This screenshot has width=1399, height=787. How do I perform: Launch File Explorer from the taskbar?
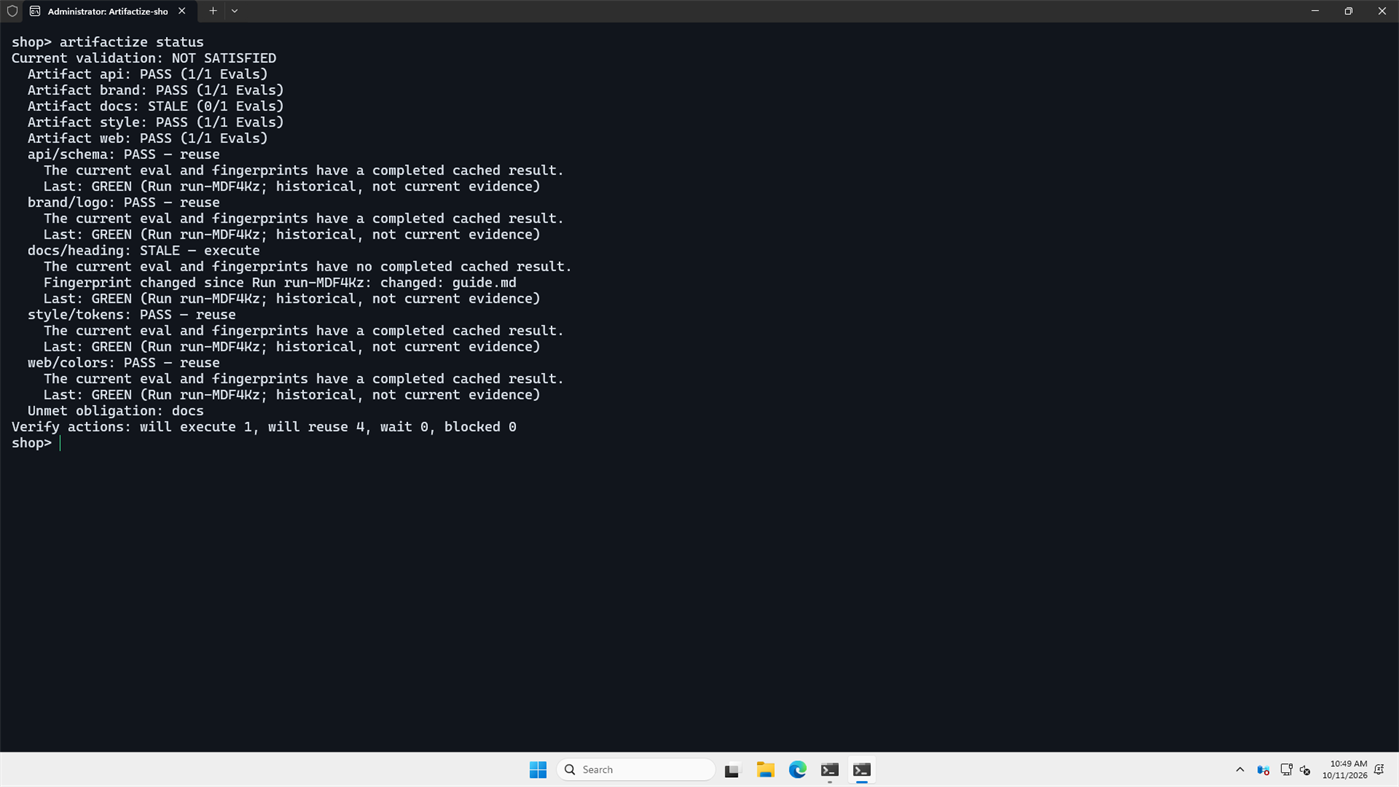(765, 770)
